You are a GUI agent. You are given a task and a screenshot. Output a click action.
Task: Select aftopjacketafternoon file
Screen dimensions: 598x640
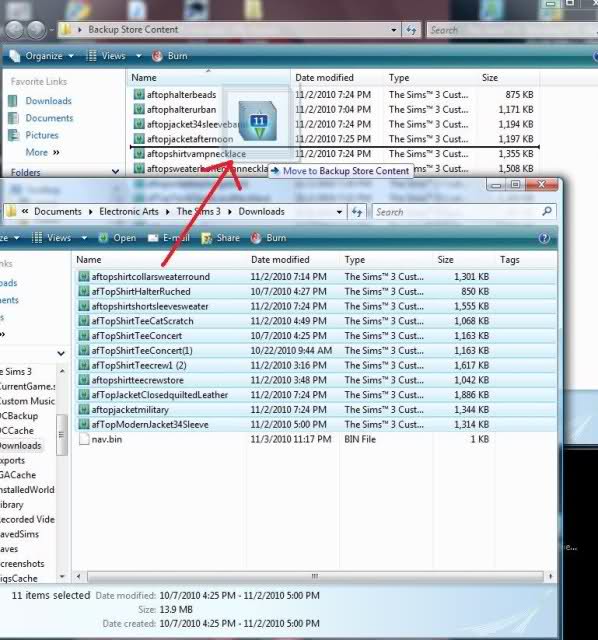[x=190, y=139]
